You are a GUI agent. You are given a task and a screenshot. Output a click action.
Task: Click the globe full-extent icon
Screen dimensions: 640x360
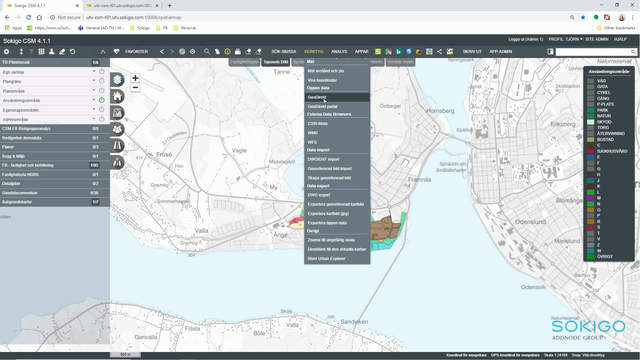coord(182,52)
